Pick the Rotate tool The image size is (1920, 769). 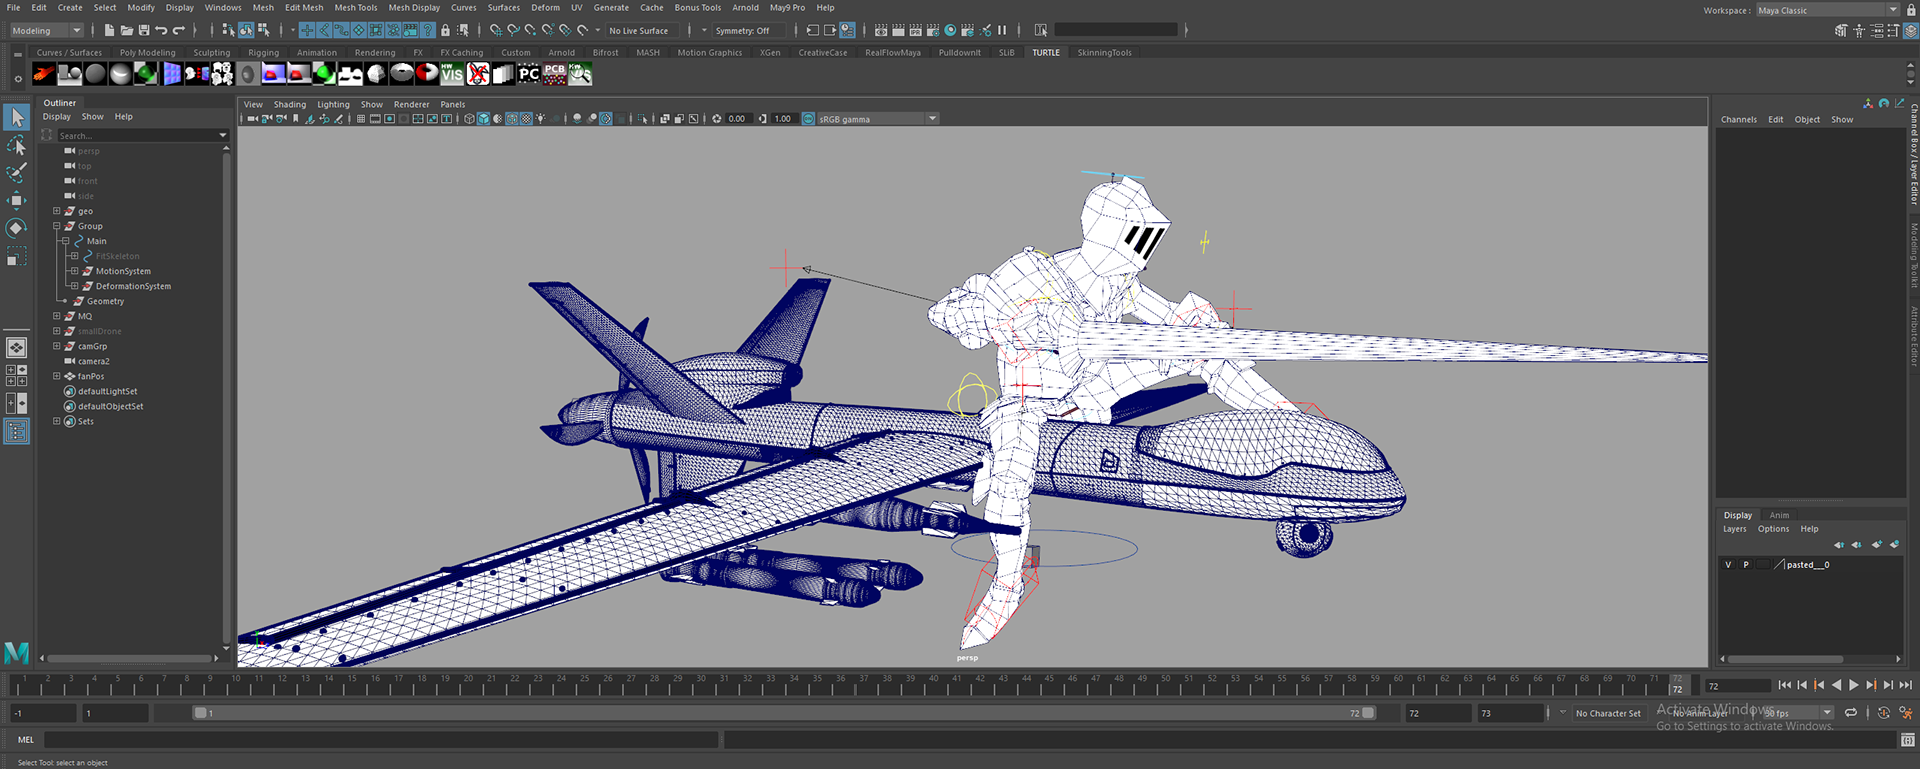pos(16,228)
